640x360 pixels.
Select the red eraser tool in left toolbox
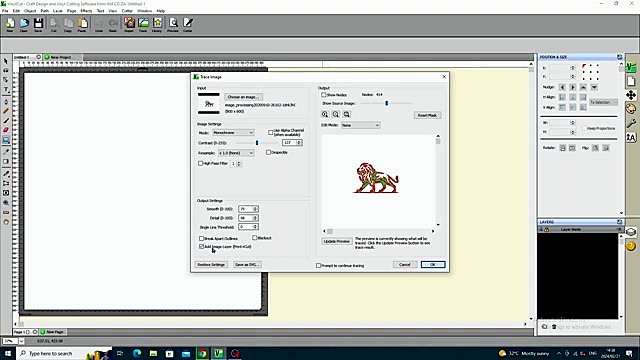coord(6,130)
